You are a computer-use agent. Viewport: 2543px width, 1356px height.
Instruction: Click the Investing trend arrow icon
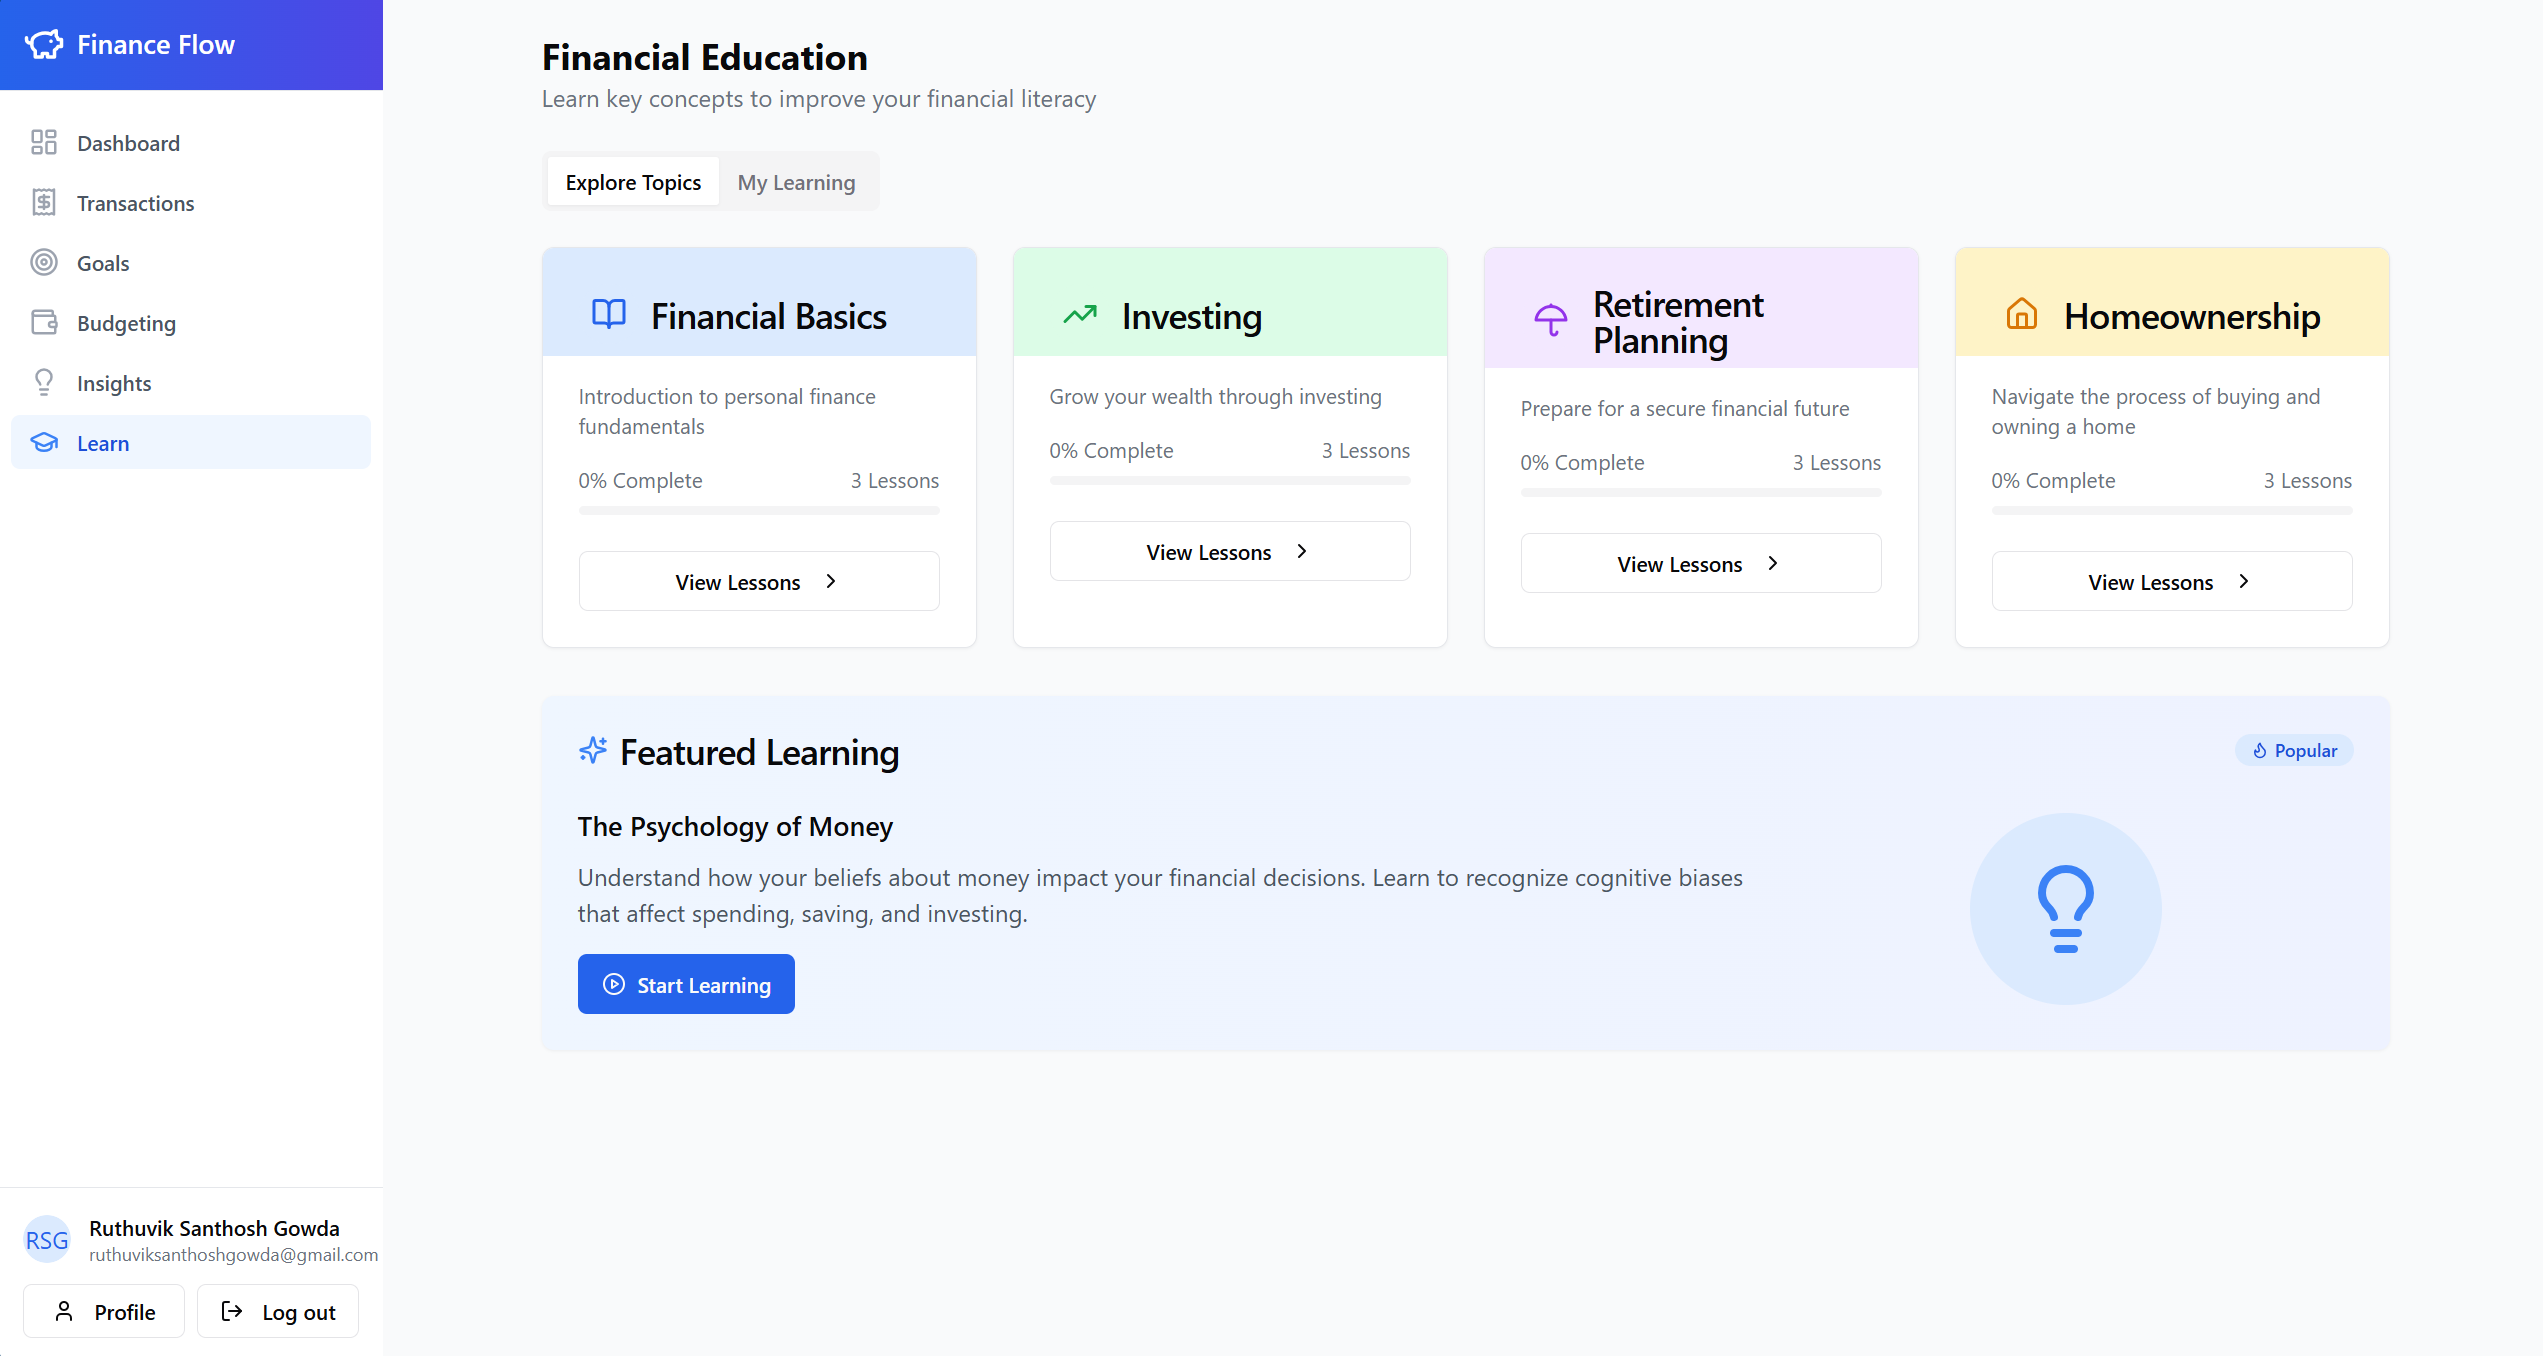pyautogui.click(x=1079, y=315)
